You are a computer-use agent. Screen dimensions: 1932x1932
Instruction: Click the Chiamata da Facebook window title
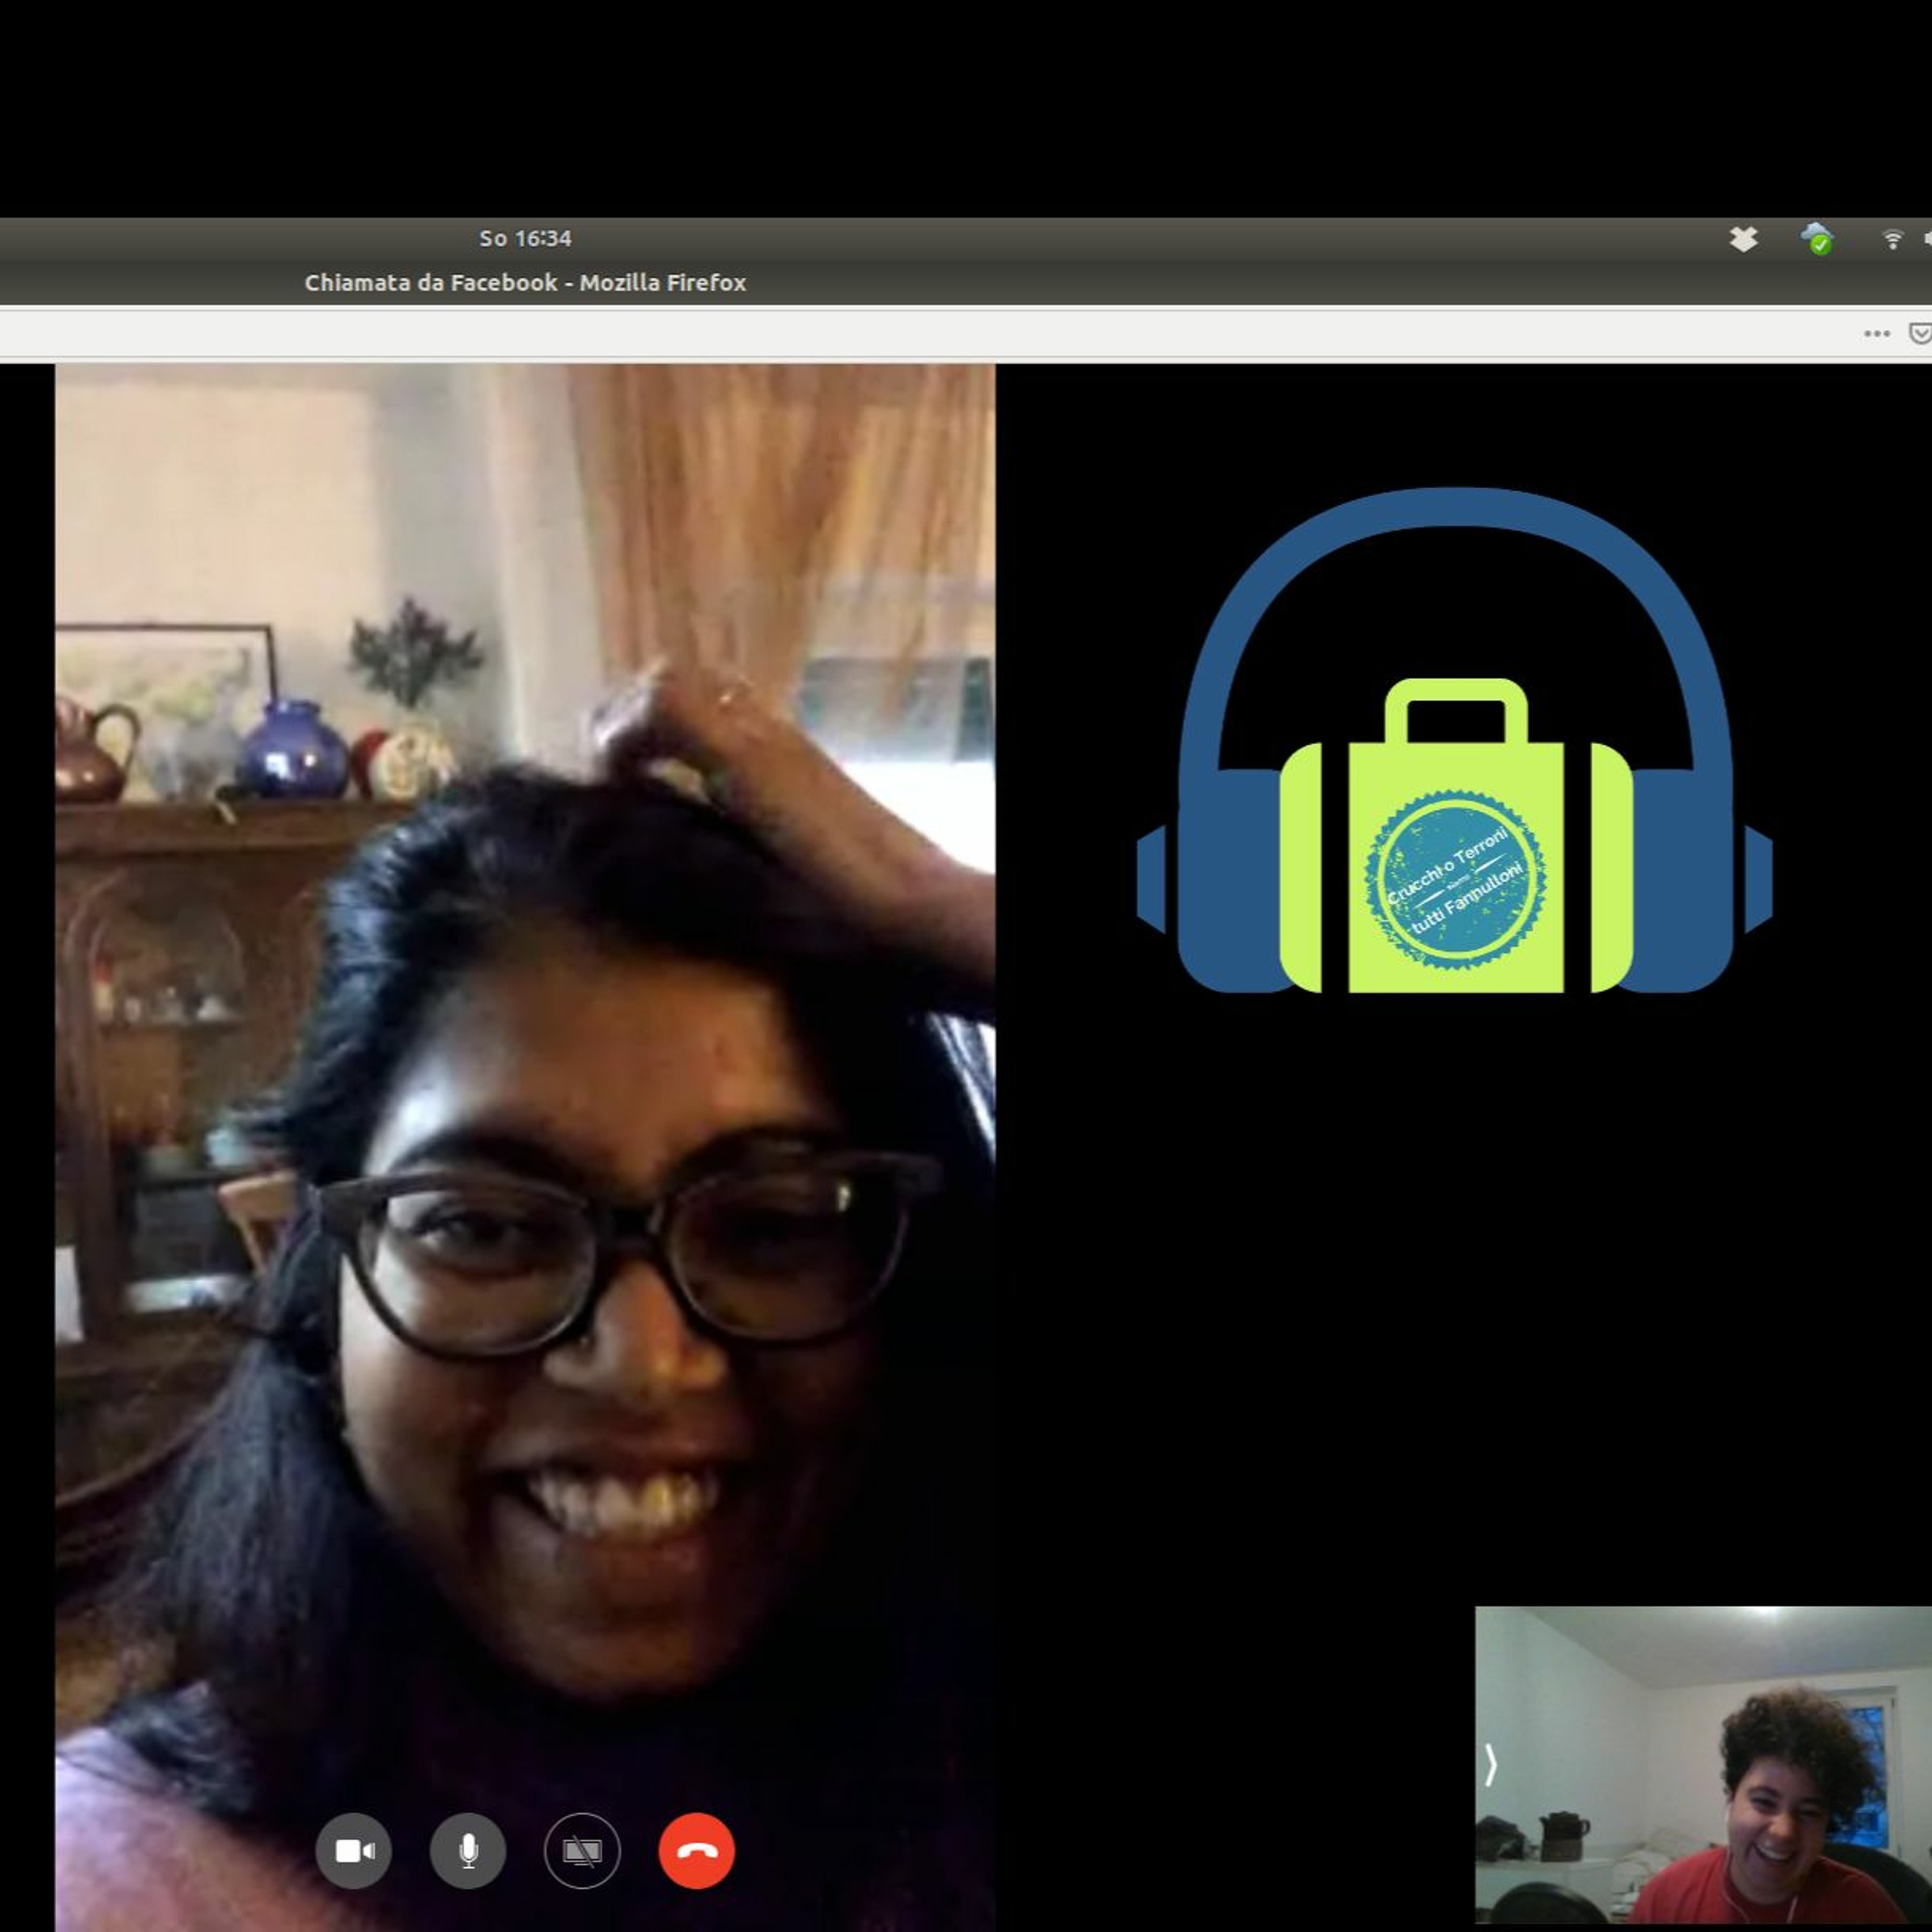click(525, 283)
